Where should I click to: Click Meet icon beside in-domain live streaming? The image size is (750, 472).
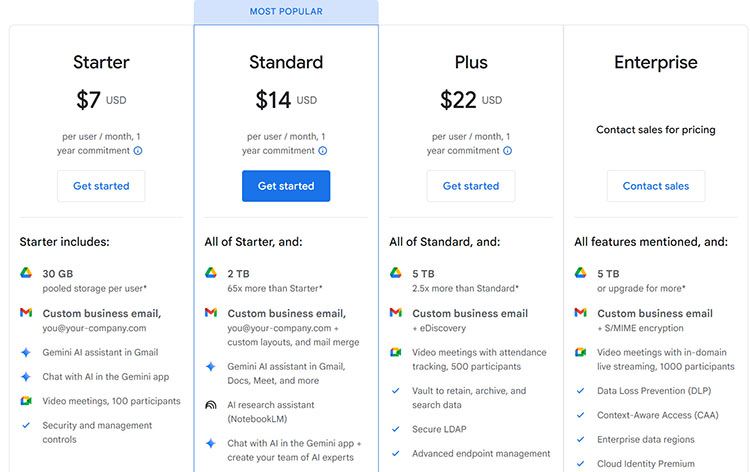point(580,352)
